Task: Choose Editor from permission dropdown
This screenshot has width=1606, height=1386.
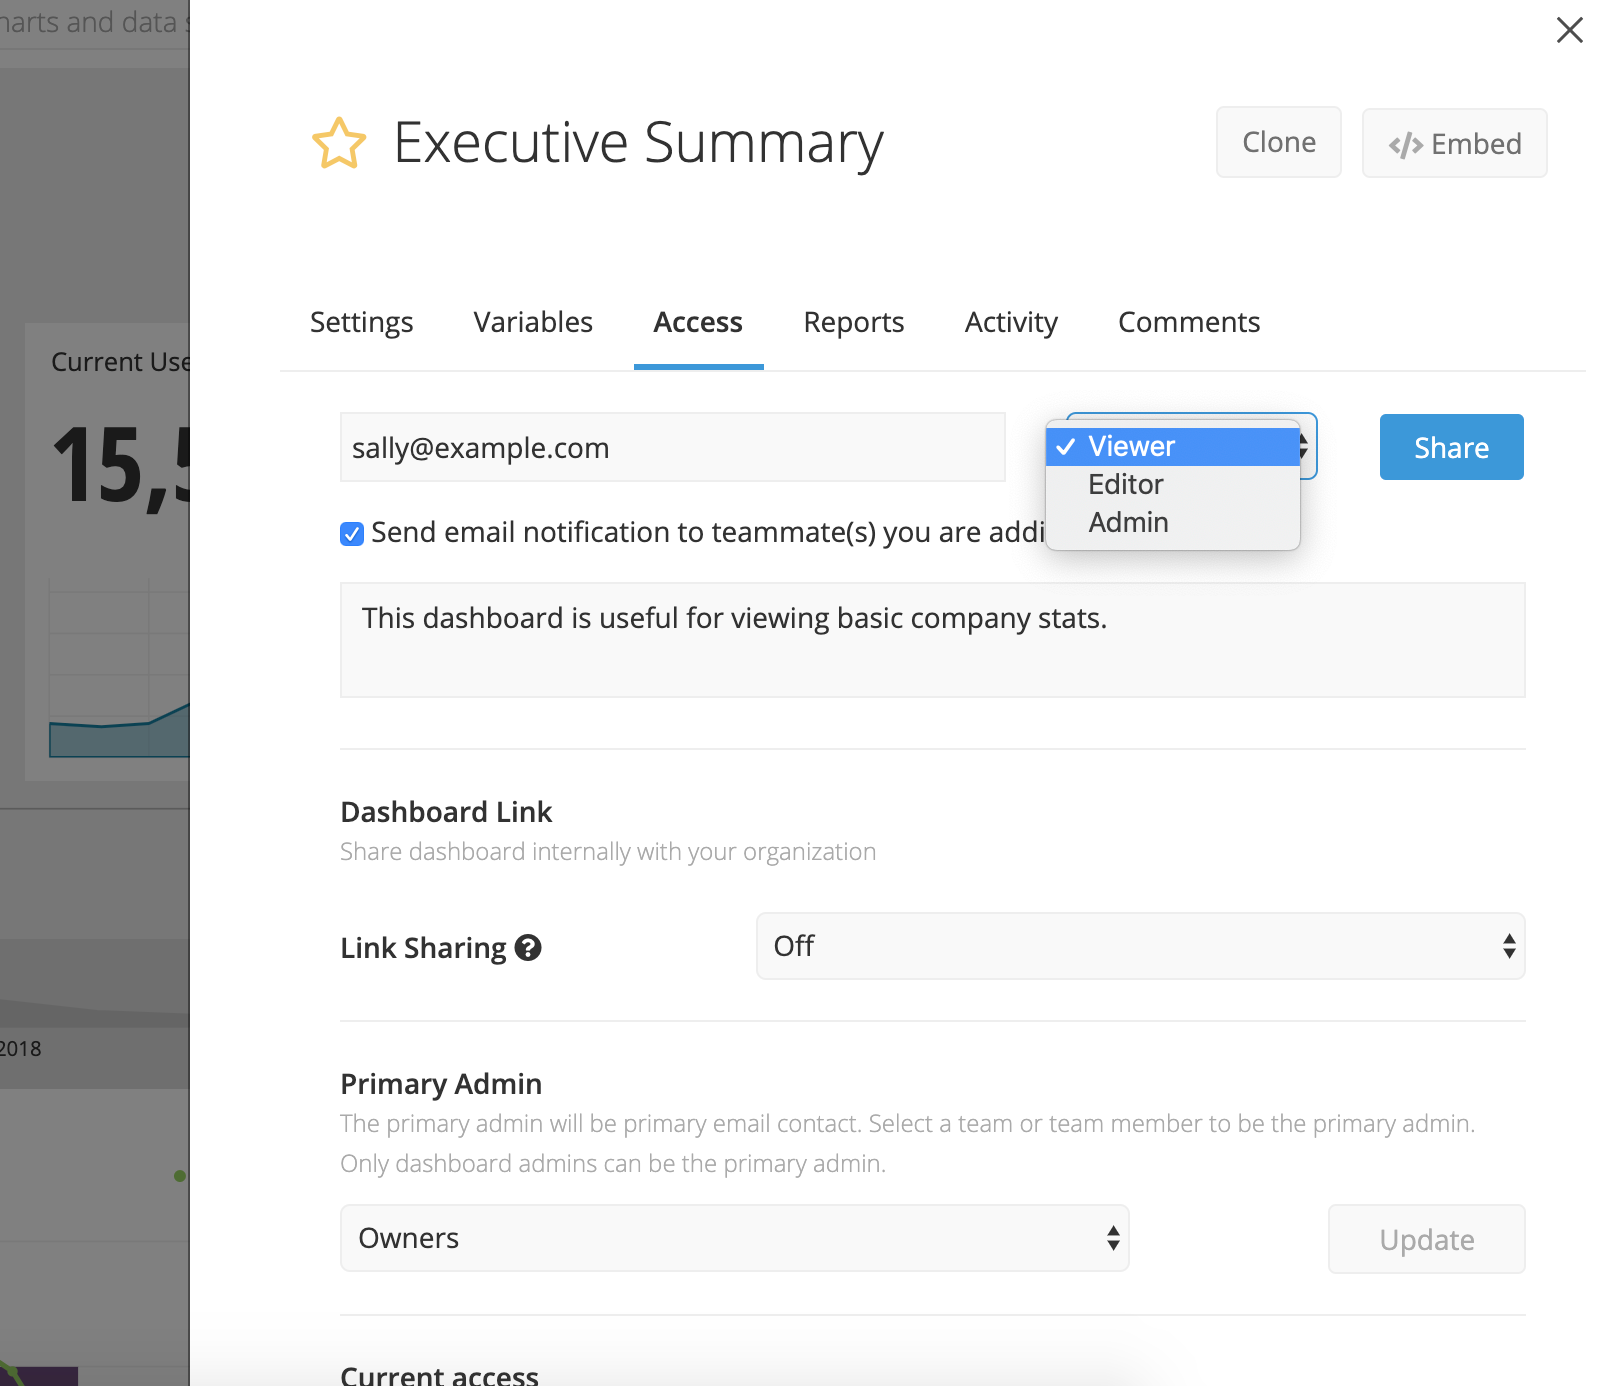Action: [x=1172, y=484]
